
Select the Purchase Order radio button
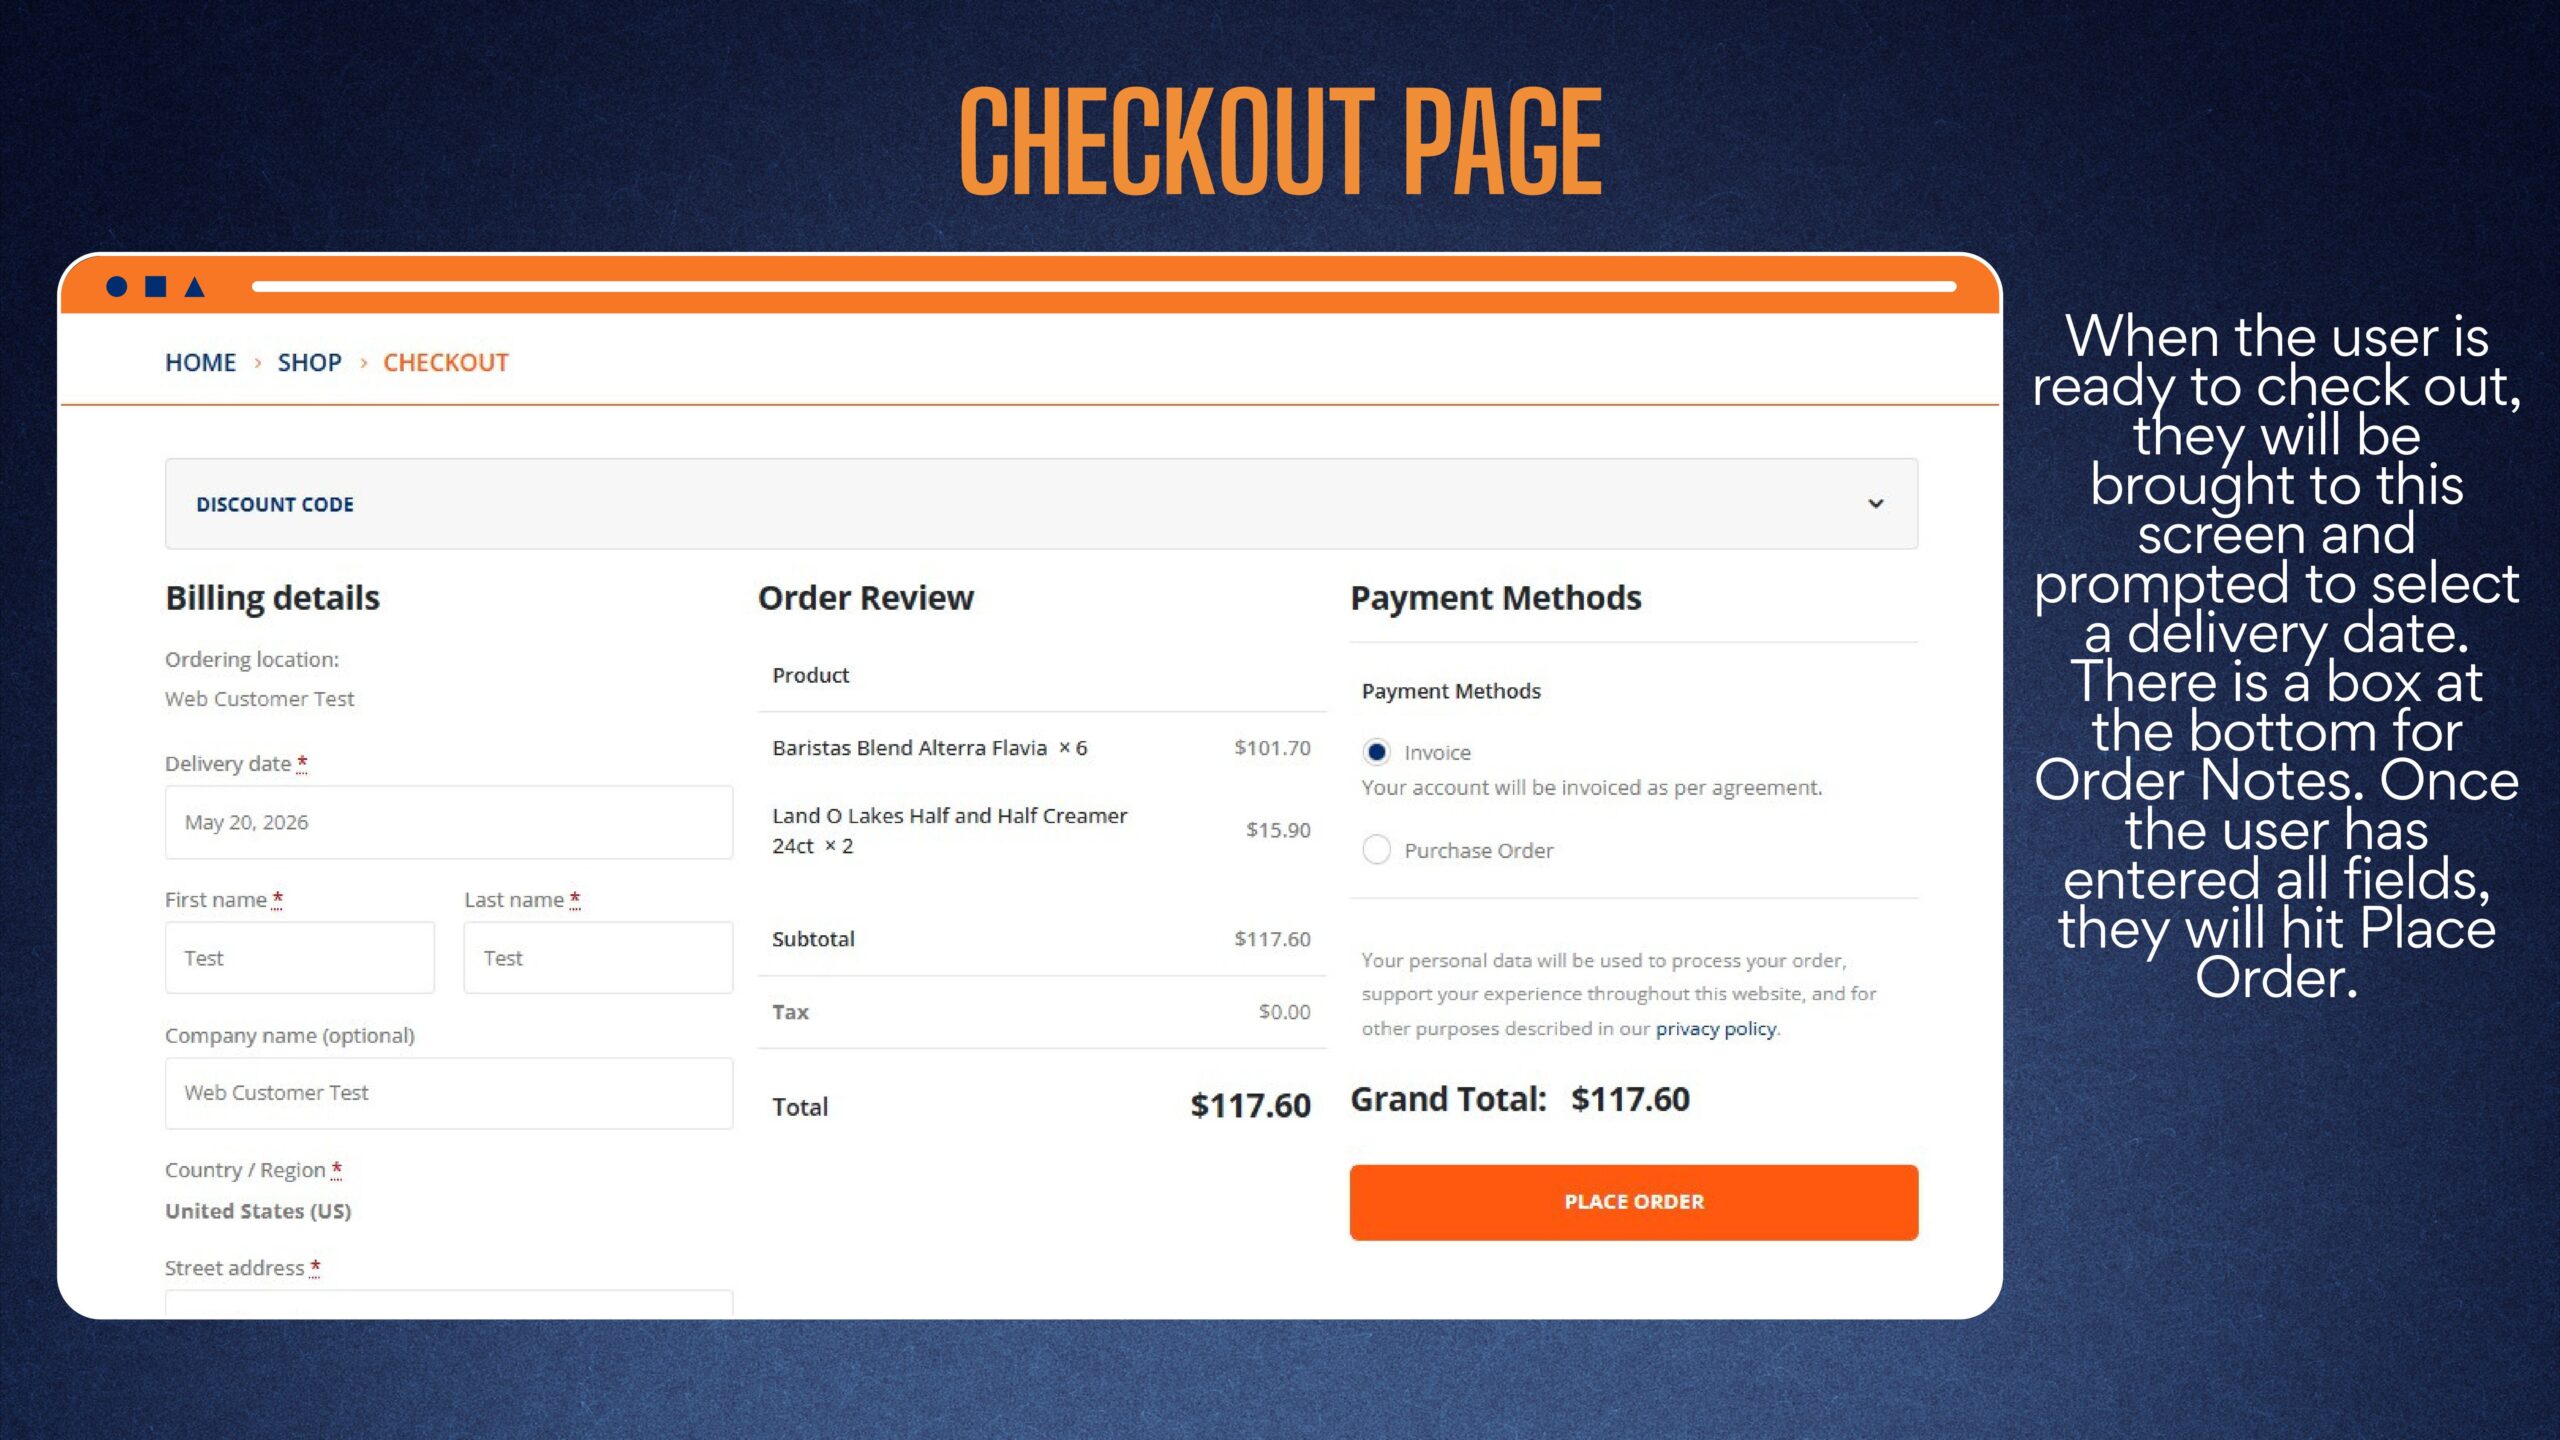point(1377,850)
